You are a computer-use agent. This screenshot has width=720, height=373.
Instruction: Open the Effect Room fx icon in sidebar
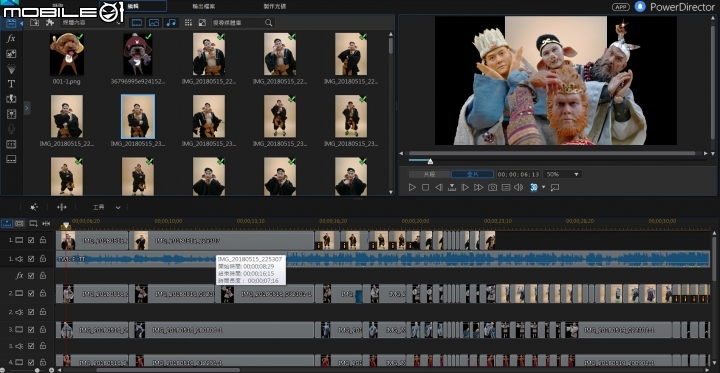(11, 39)
